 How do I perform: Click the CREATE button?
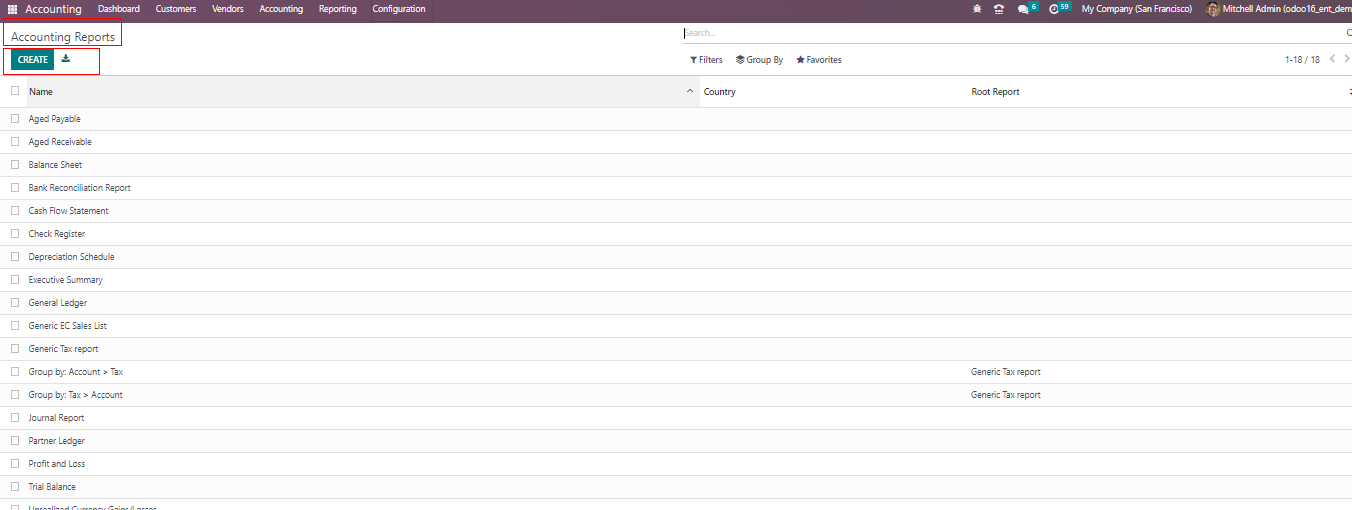(x=33, y=60)
